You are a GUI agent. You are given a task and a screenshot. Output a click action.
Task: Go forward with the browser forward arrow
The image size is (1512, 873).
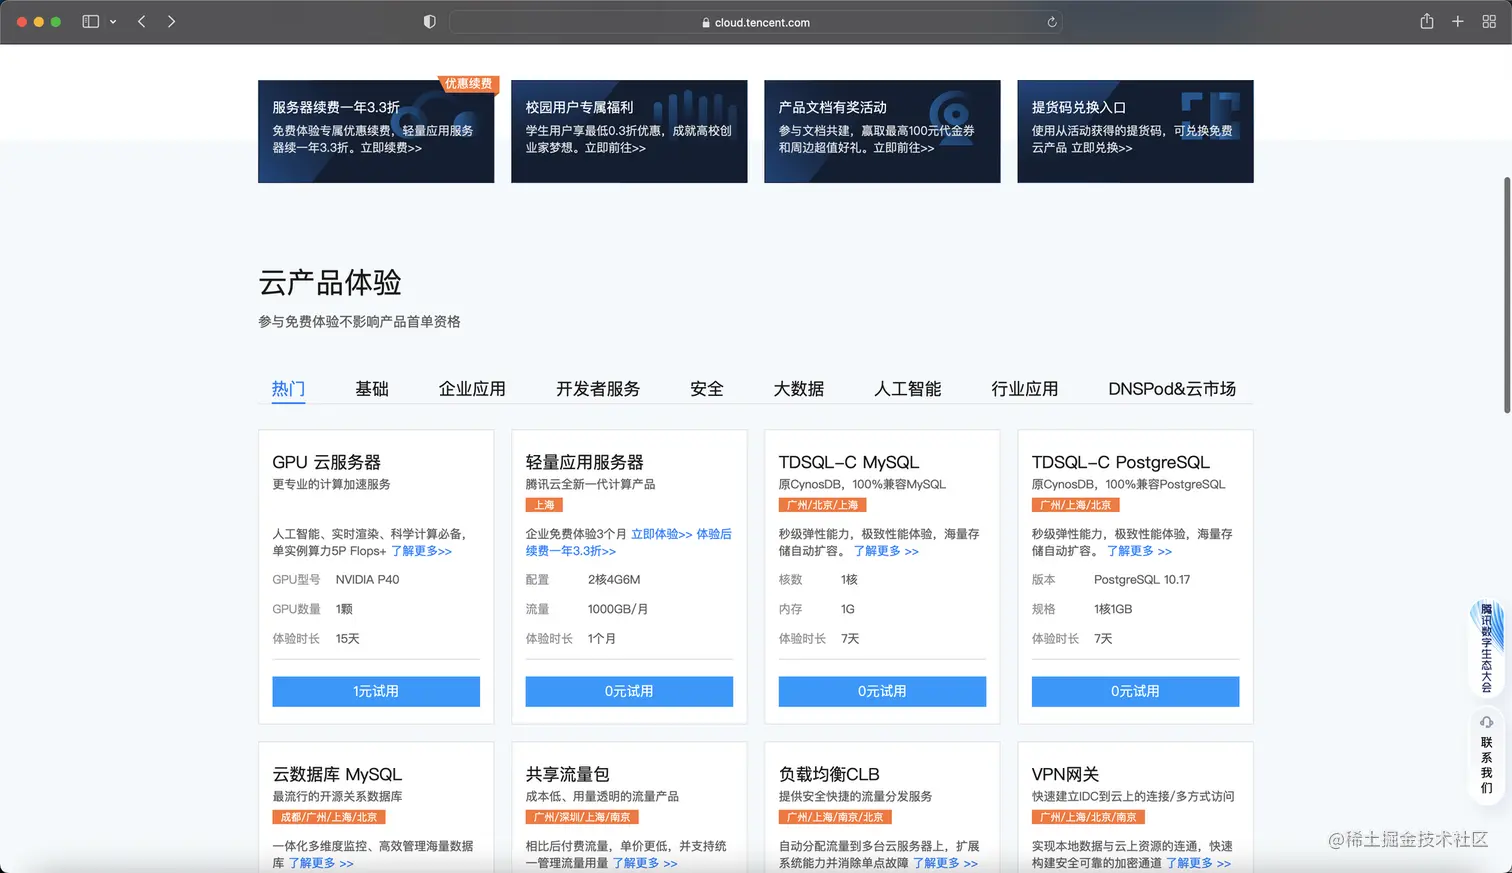coord(171,22)
